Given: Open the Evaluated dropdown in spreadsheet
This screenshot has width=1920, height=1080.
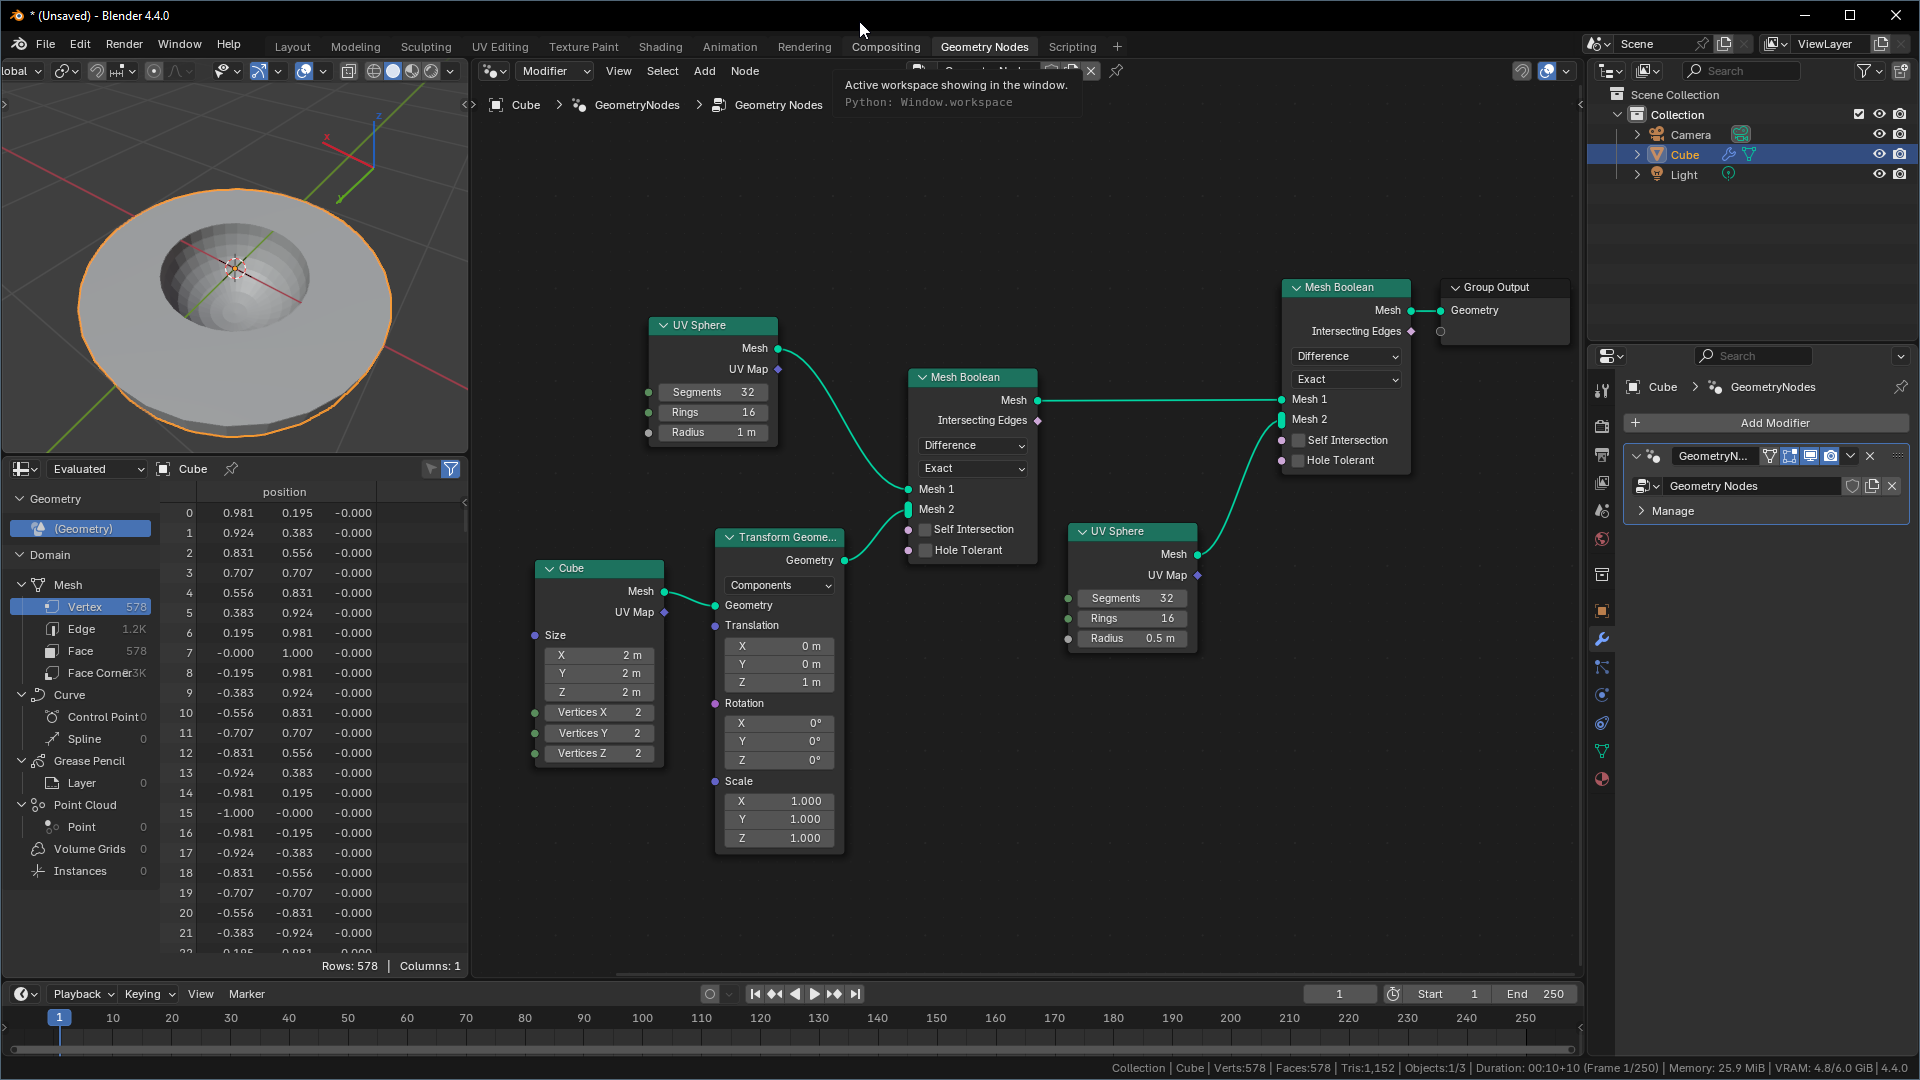Looking at the screenshot, I should pos(98,469).
